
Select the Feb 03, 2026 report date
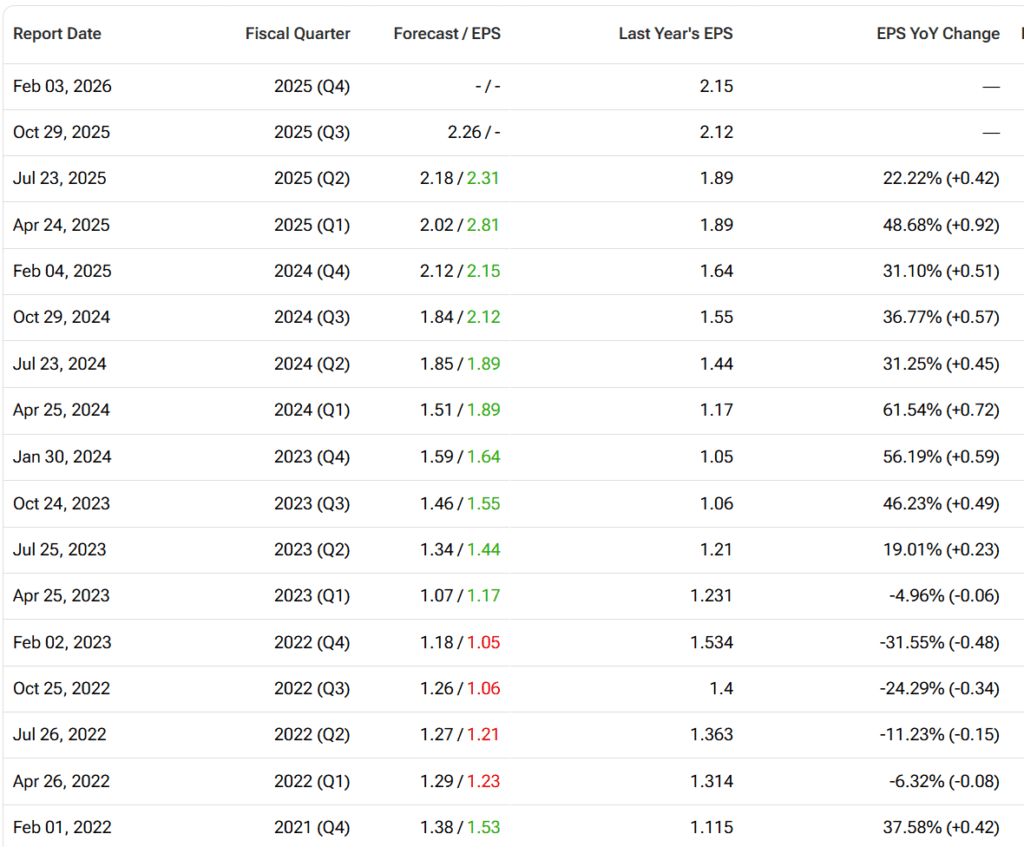pyautogui.click(x=62, y=87)
